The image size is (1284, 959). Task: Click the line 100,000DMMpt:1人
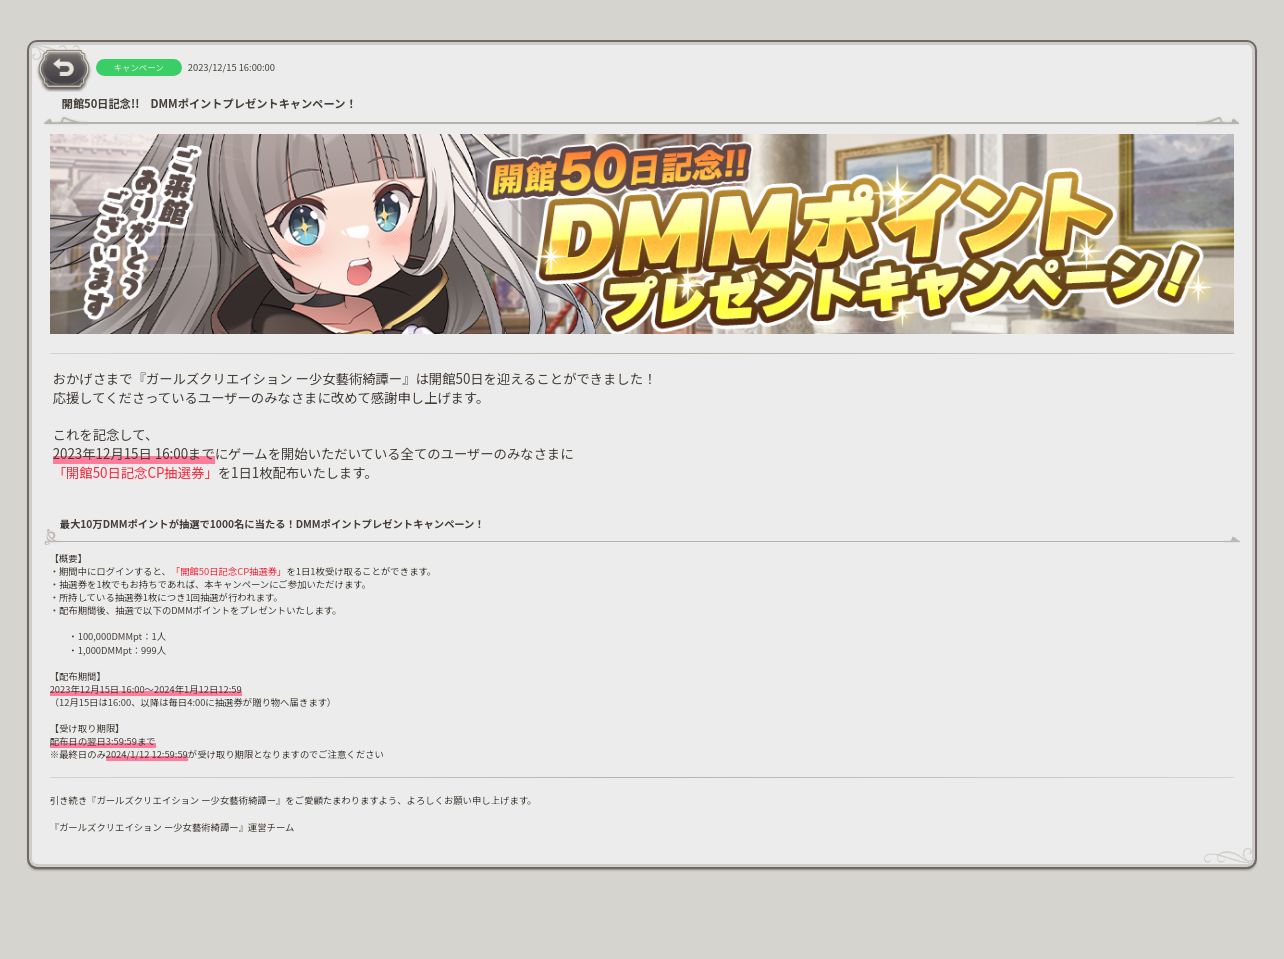point(118,637)
